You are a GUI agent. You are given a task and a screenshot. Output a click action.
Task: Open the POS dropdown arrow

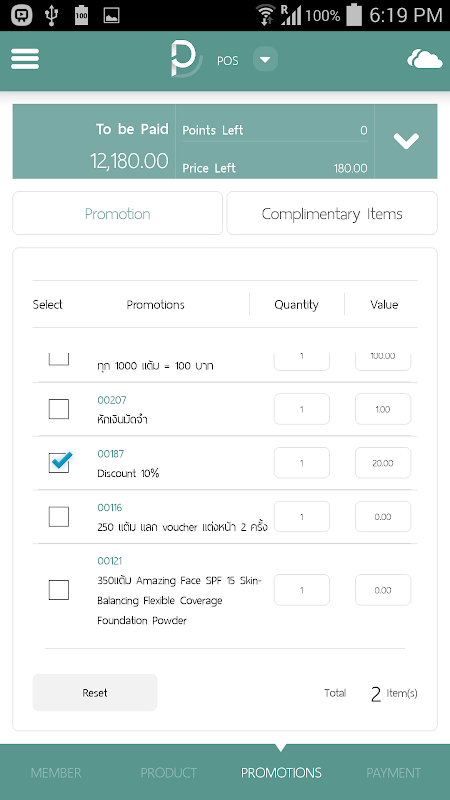point(265,59)
